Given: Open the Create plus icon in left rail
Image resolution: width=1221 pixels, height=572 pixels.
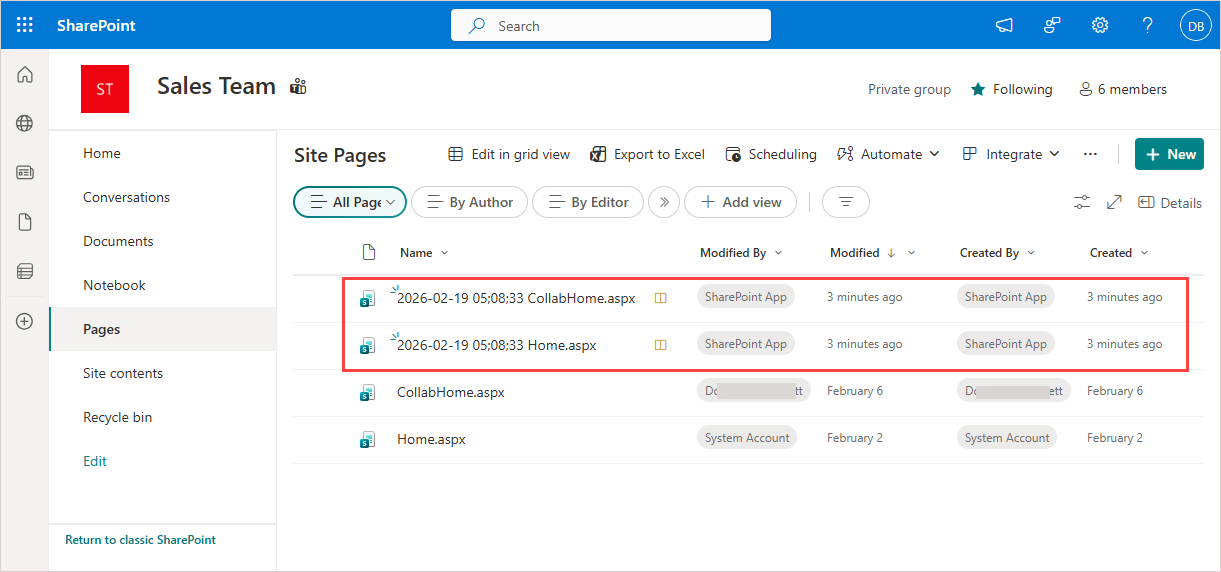Looking at the screenshot, I should coord(25,321).
